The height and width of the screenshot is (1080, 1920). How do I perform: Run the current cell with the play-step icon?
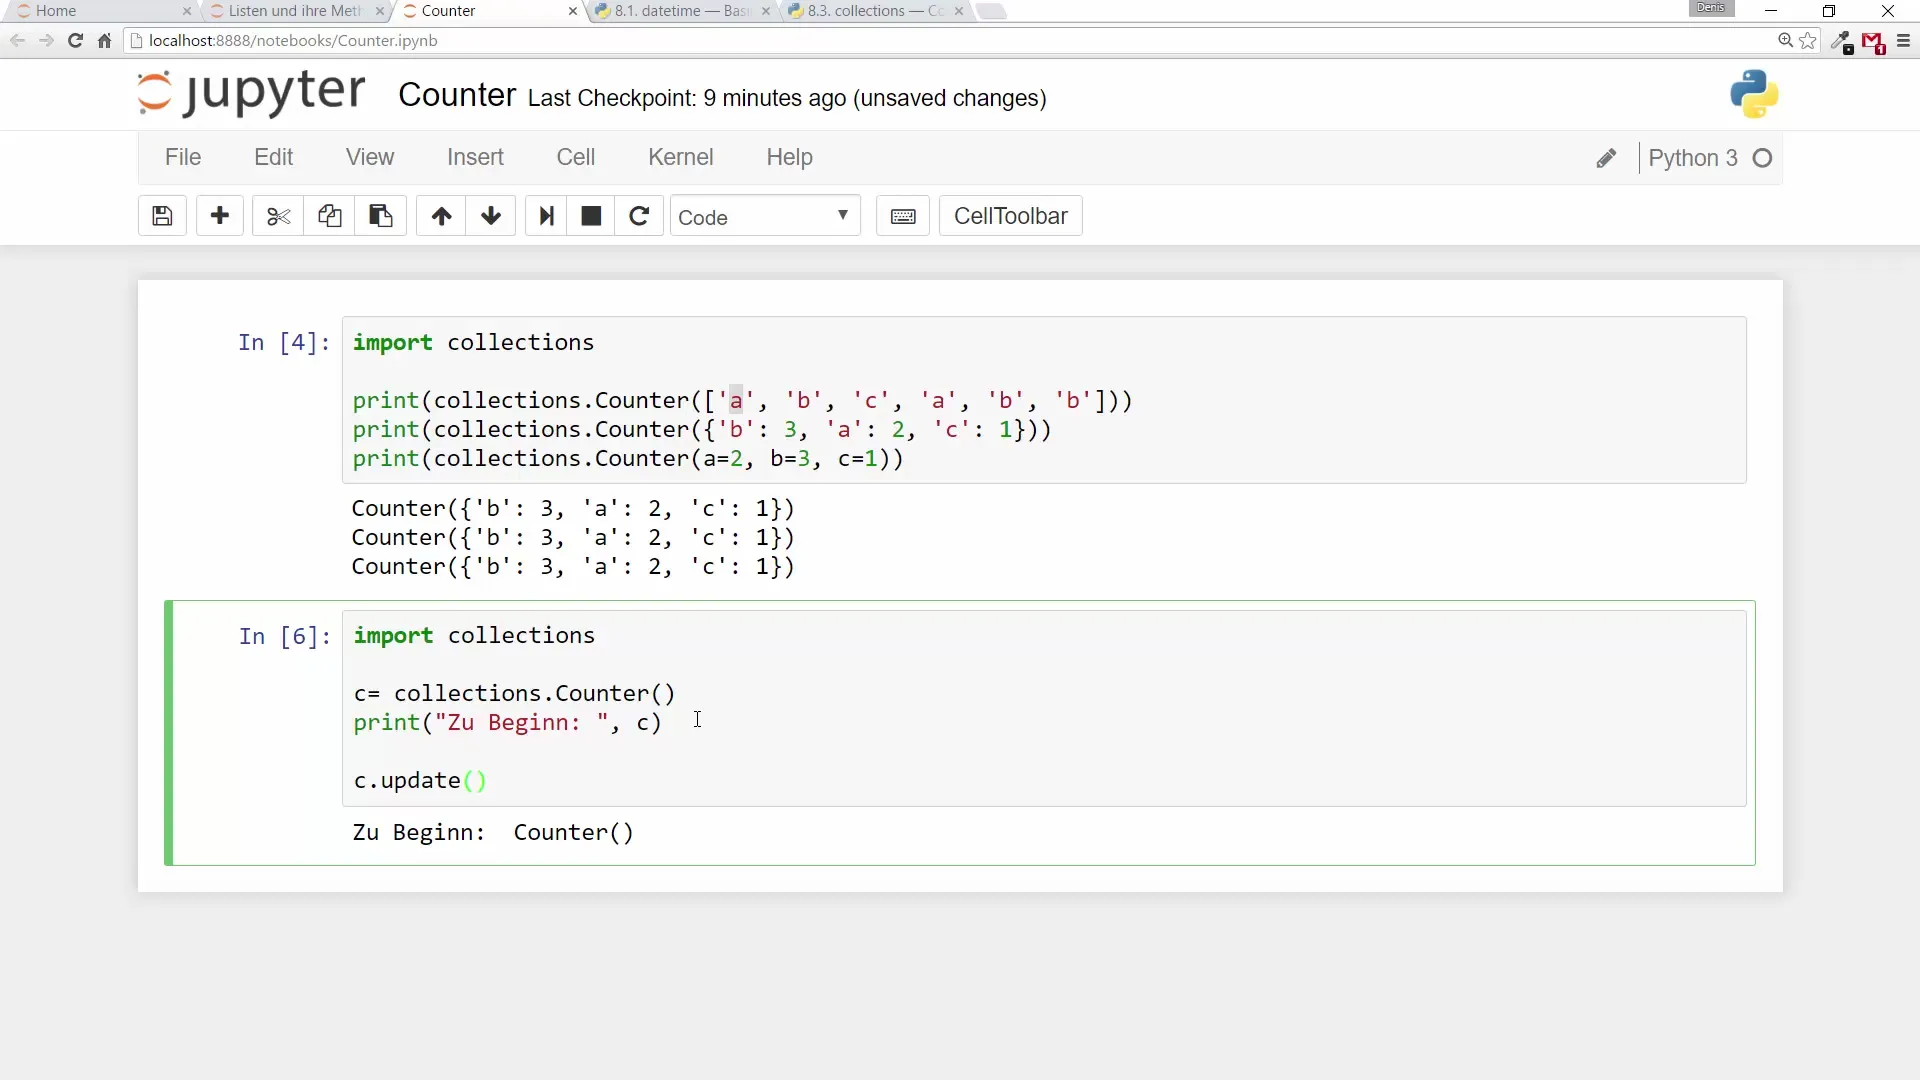(546, 216)
